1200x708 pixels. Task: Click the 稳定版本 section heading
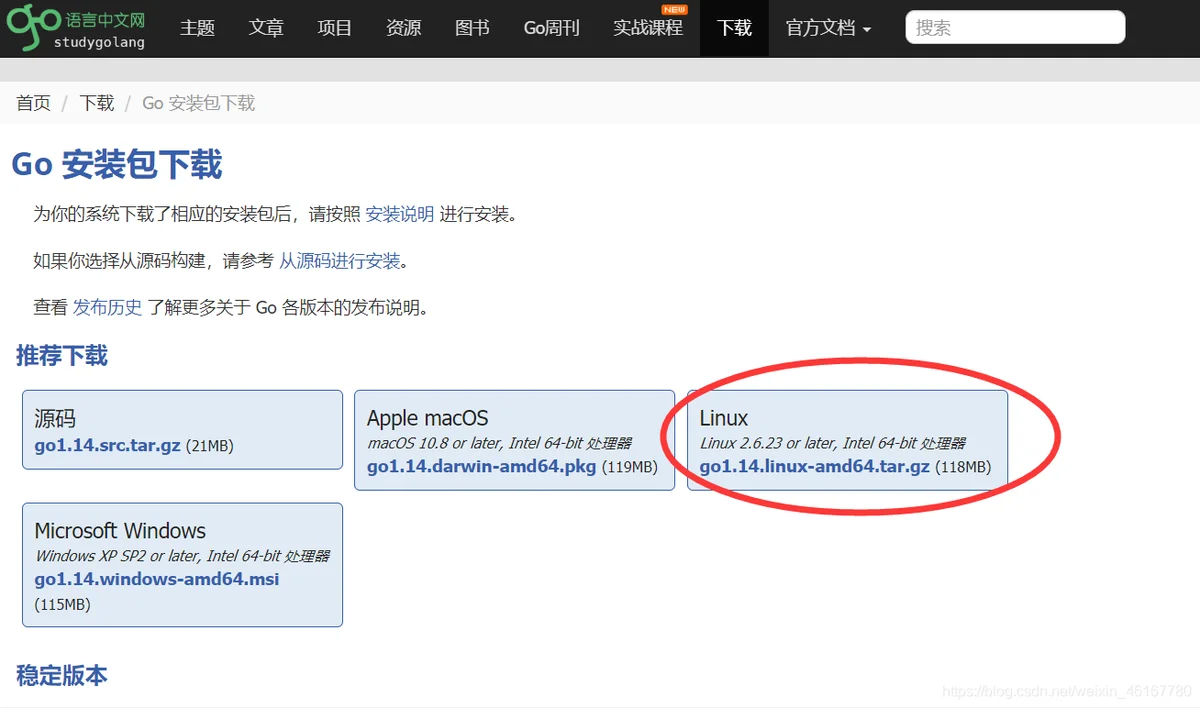62,676
